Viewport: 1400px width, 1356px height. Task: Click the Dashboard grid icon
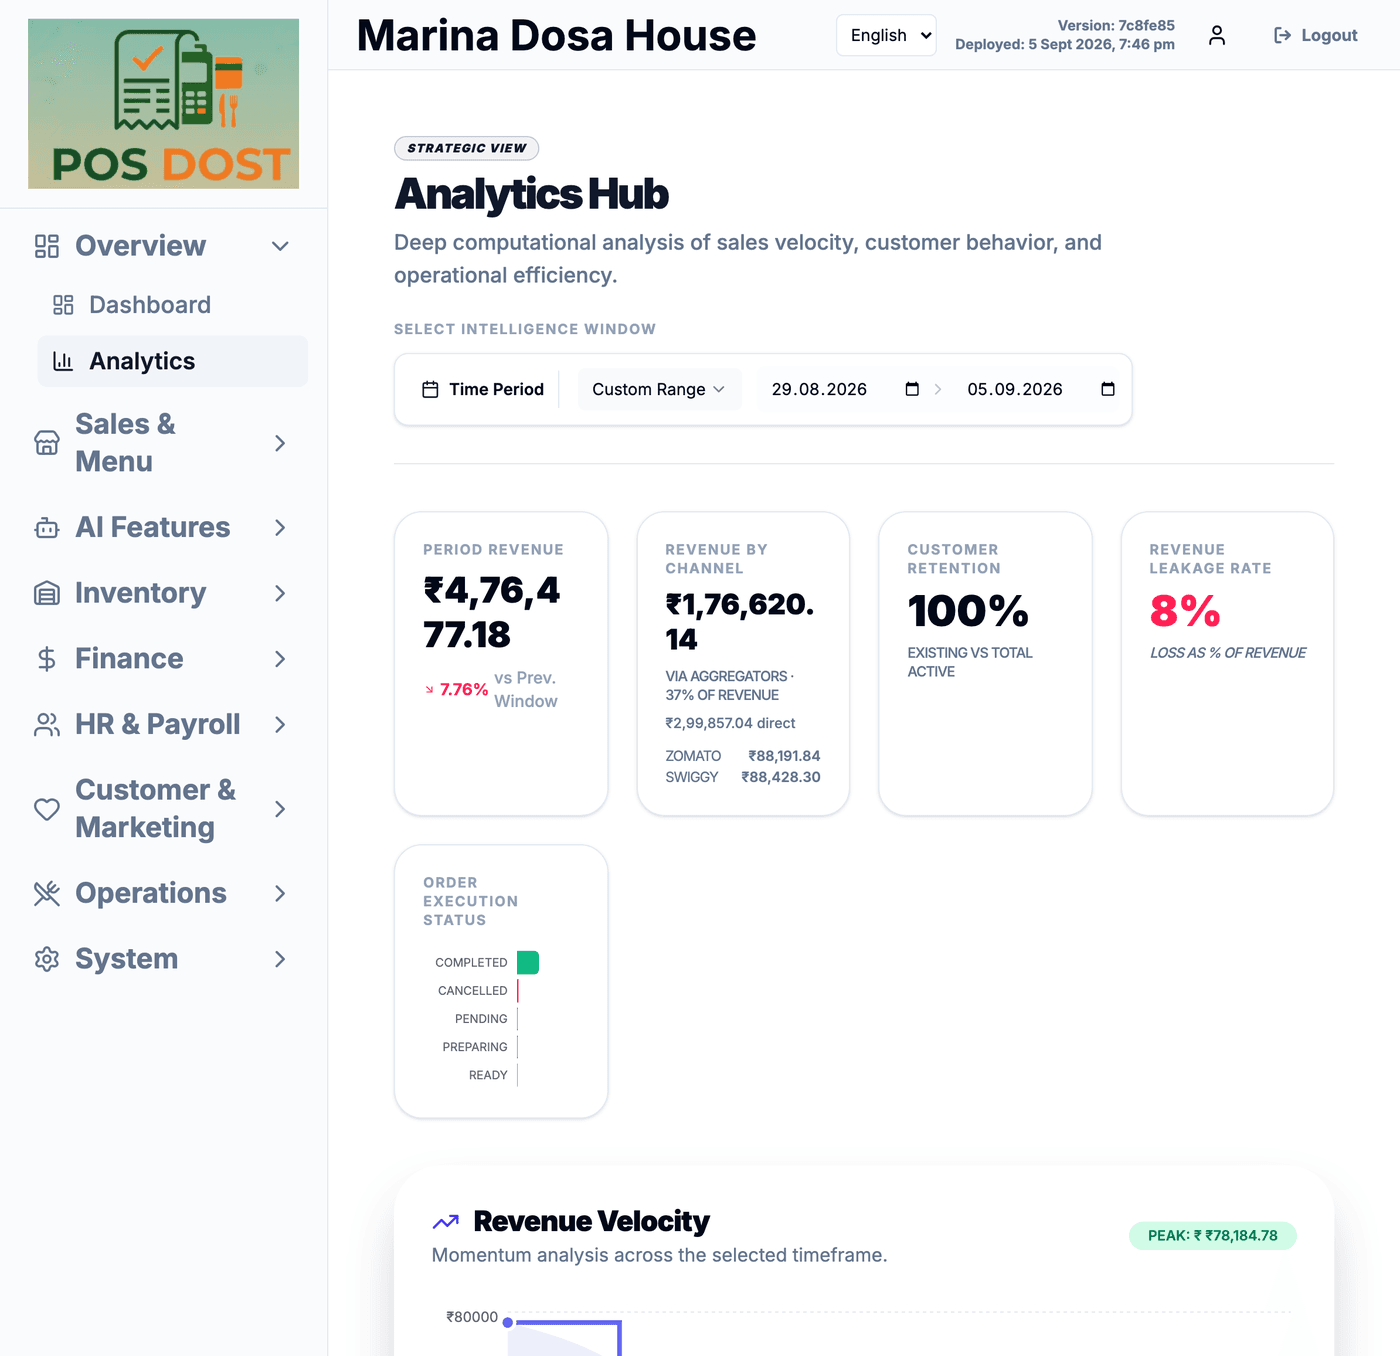tap(63, 305)
